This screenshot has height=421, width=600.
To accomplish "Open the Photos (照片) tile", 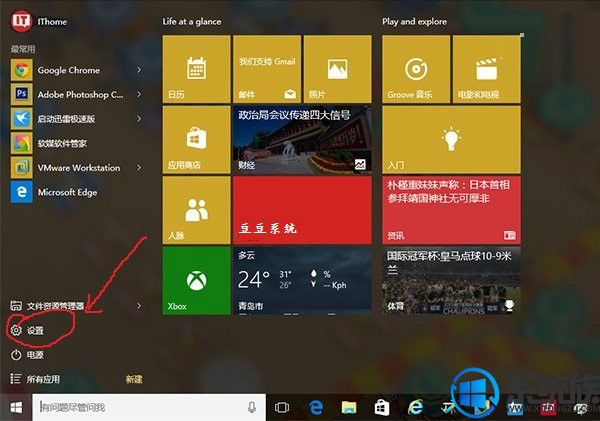I will pos(338,69).
